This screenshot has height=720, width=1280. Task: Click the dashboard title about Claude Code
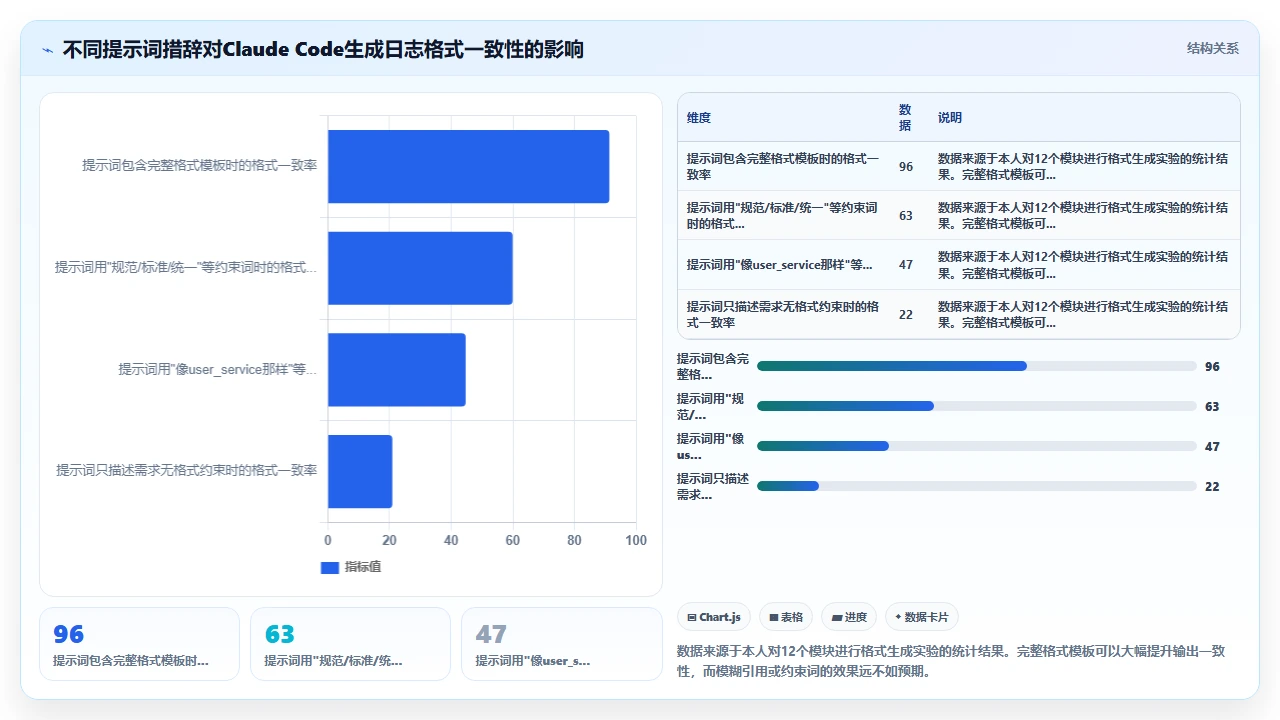click(323, 50)
